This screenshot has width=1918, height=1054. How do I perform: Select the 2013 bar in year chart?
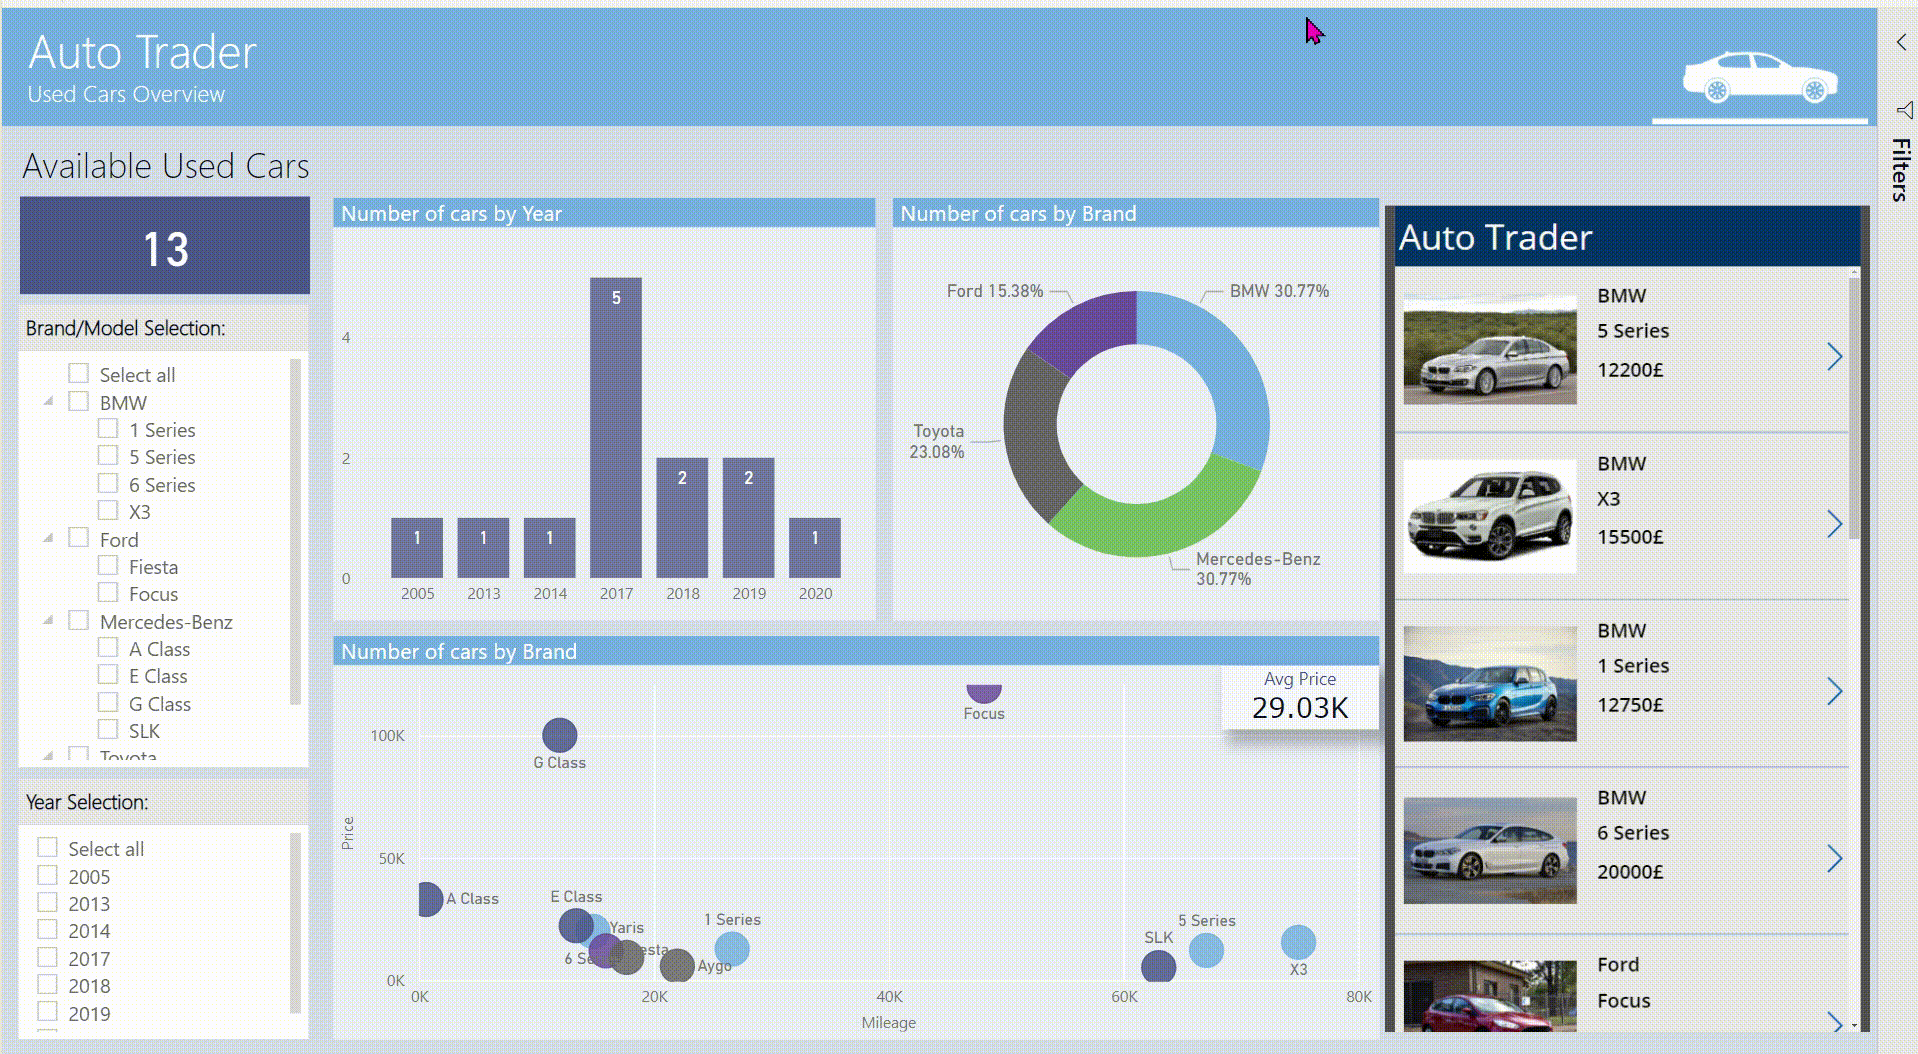pos(483,548)
